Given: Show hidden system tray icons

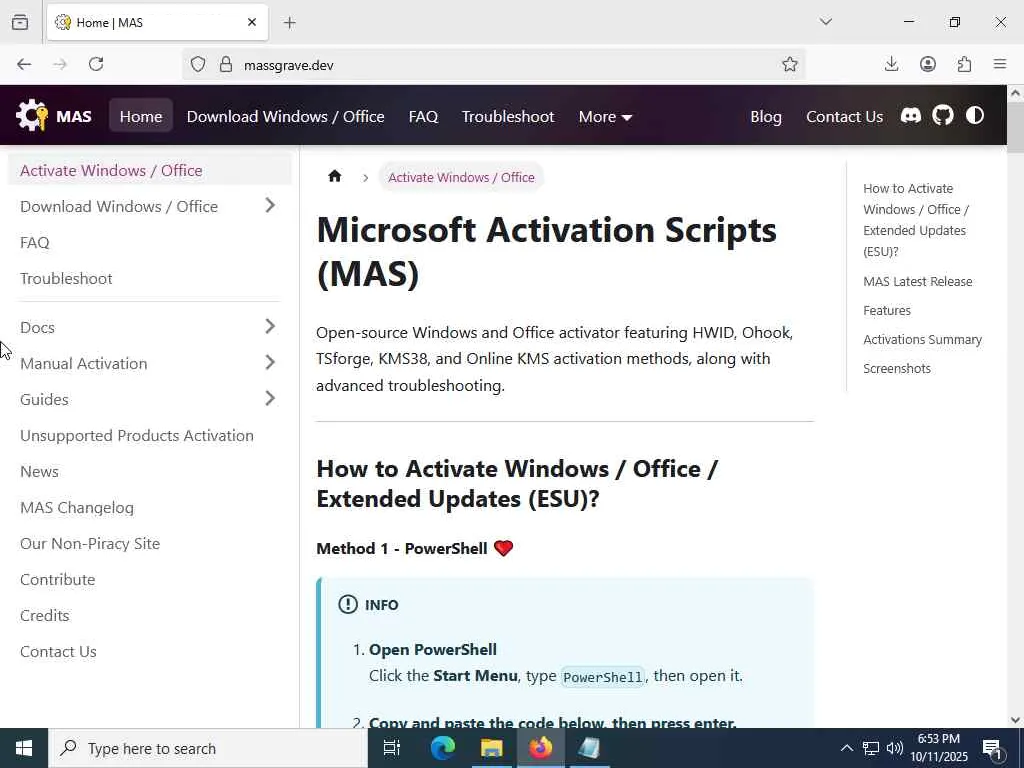Looking at the screenshot, I should coord(846,748).
